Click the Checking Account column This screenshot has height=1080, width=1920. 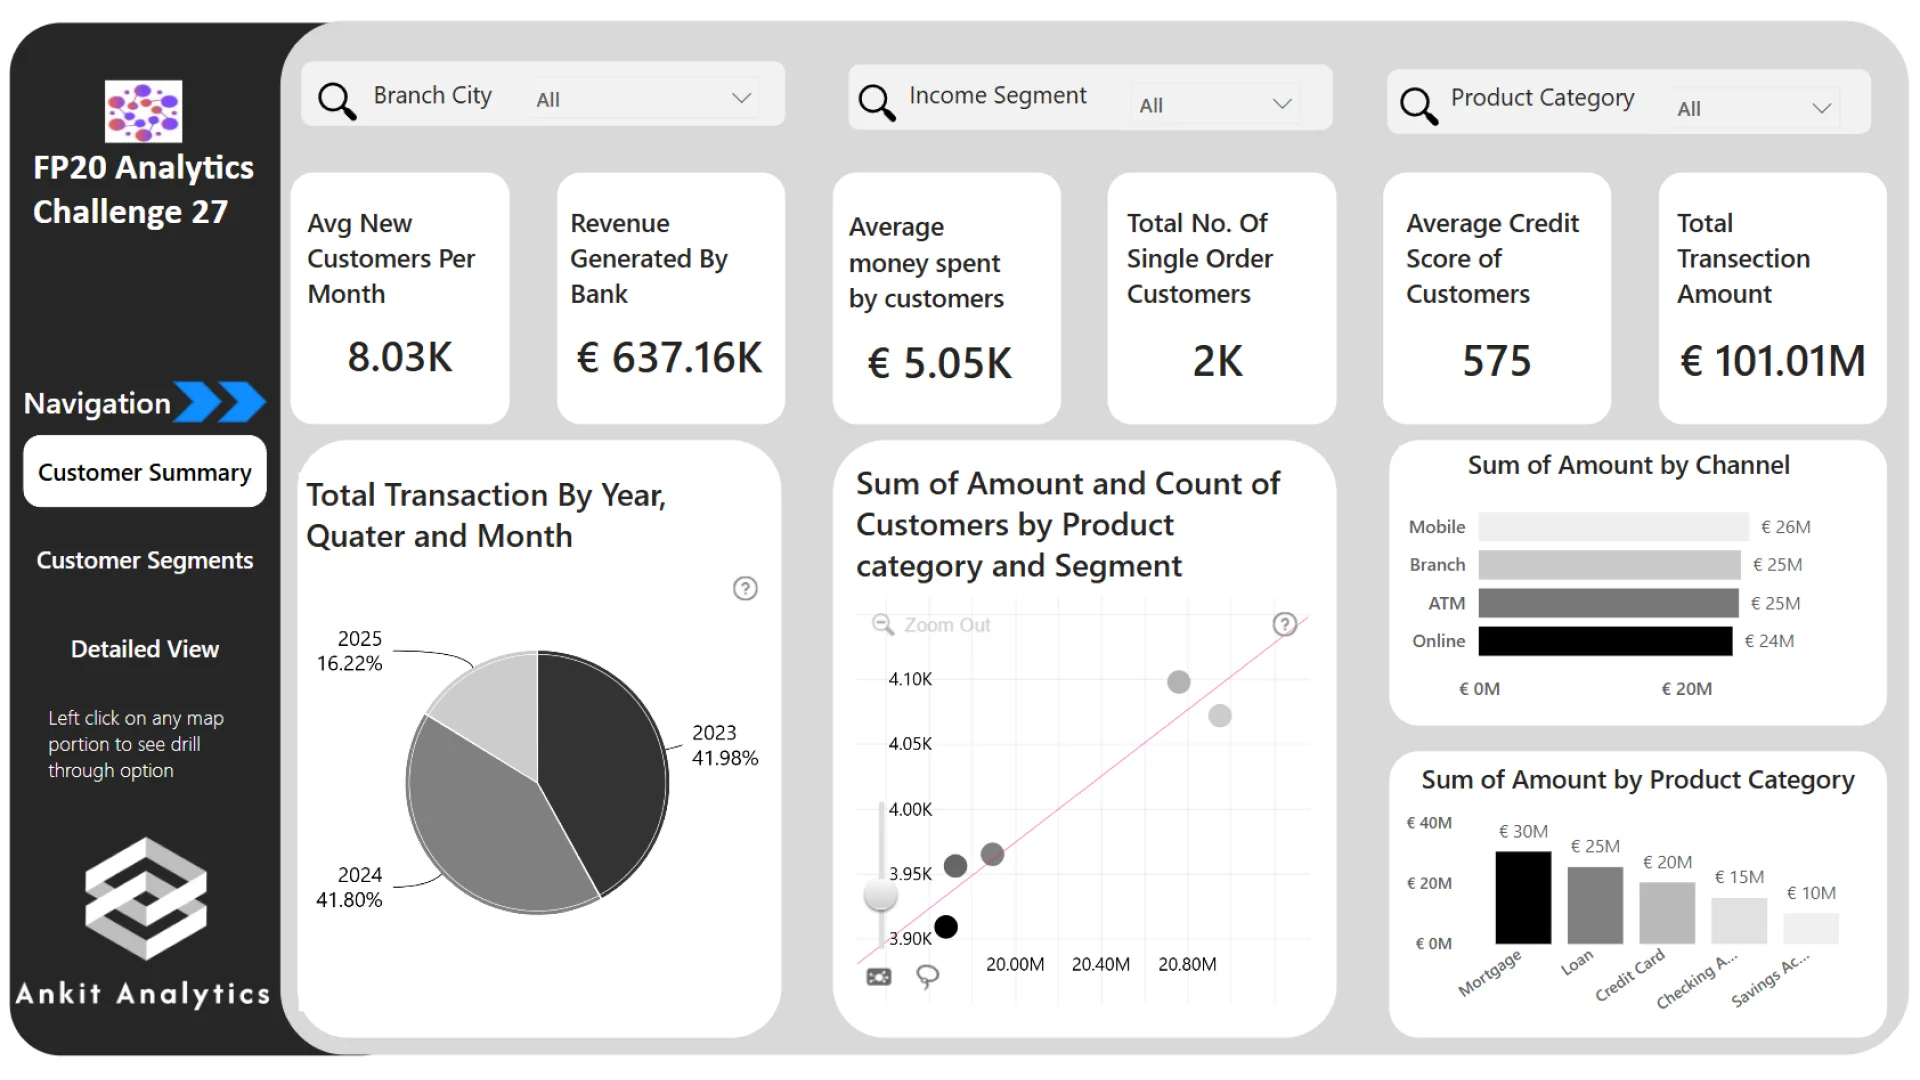tap(1739, 921)
